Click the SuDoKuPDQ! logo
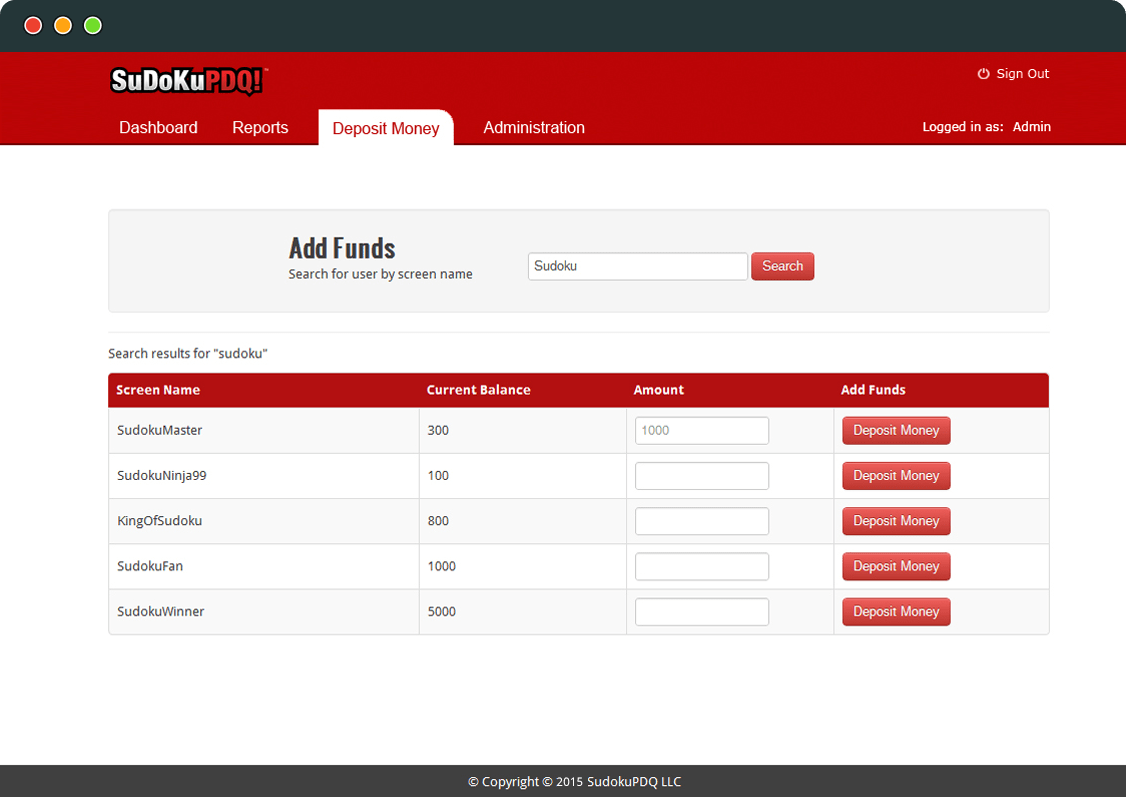 pos(189,81)
